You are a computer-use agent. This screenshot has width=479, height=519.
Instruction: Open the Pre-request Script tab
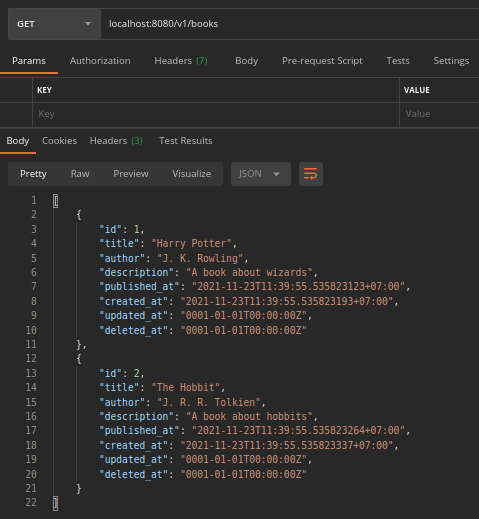(x=322, y=61)
